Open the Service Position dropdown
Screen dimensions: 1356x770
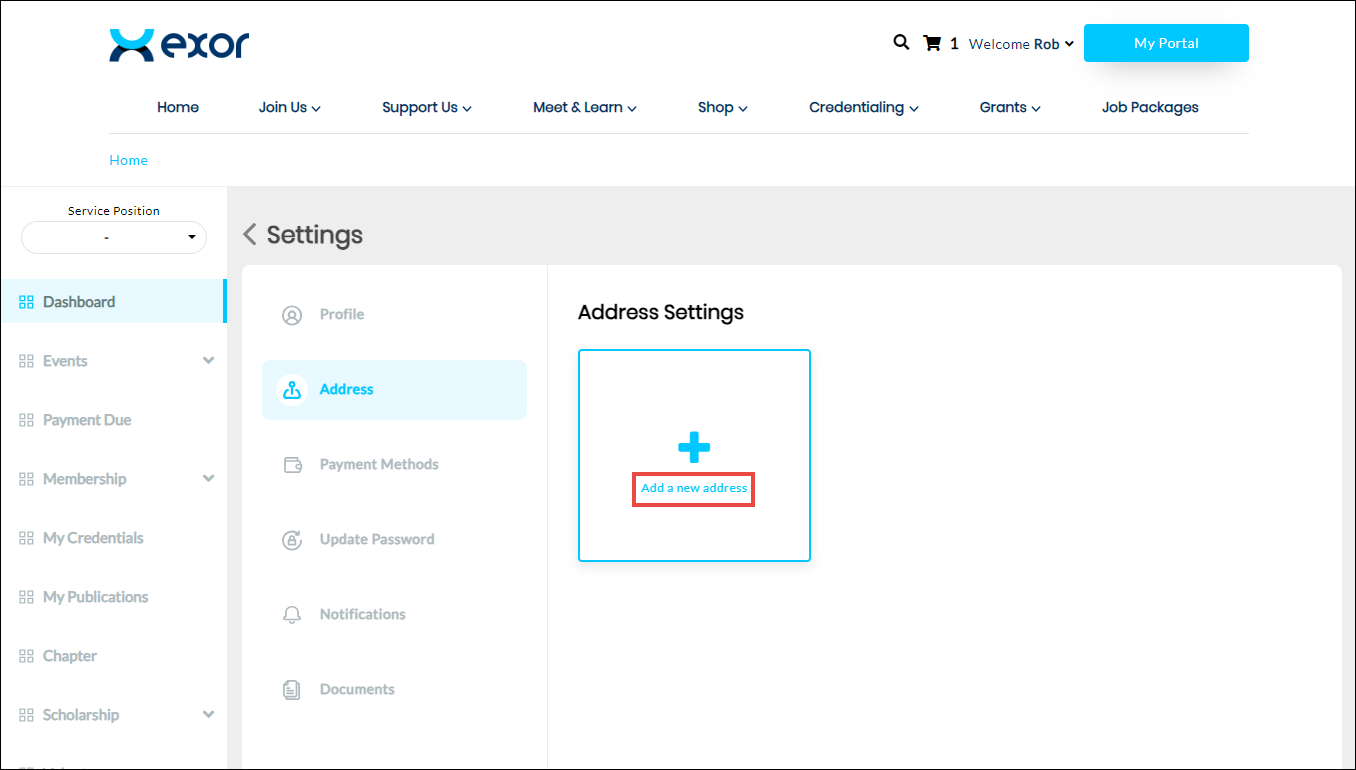point(114,238)
